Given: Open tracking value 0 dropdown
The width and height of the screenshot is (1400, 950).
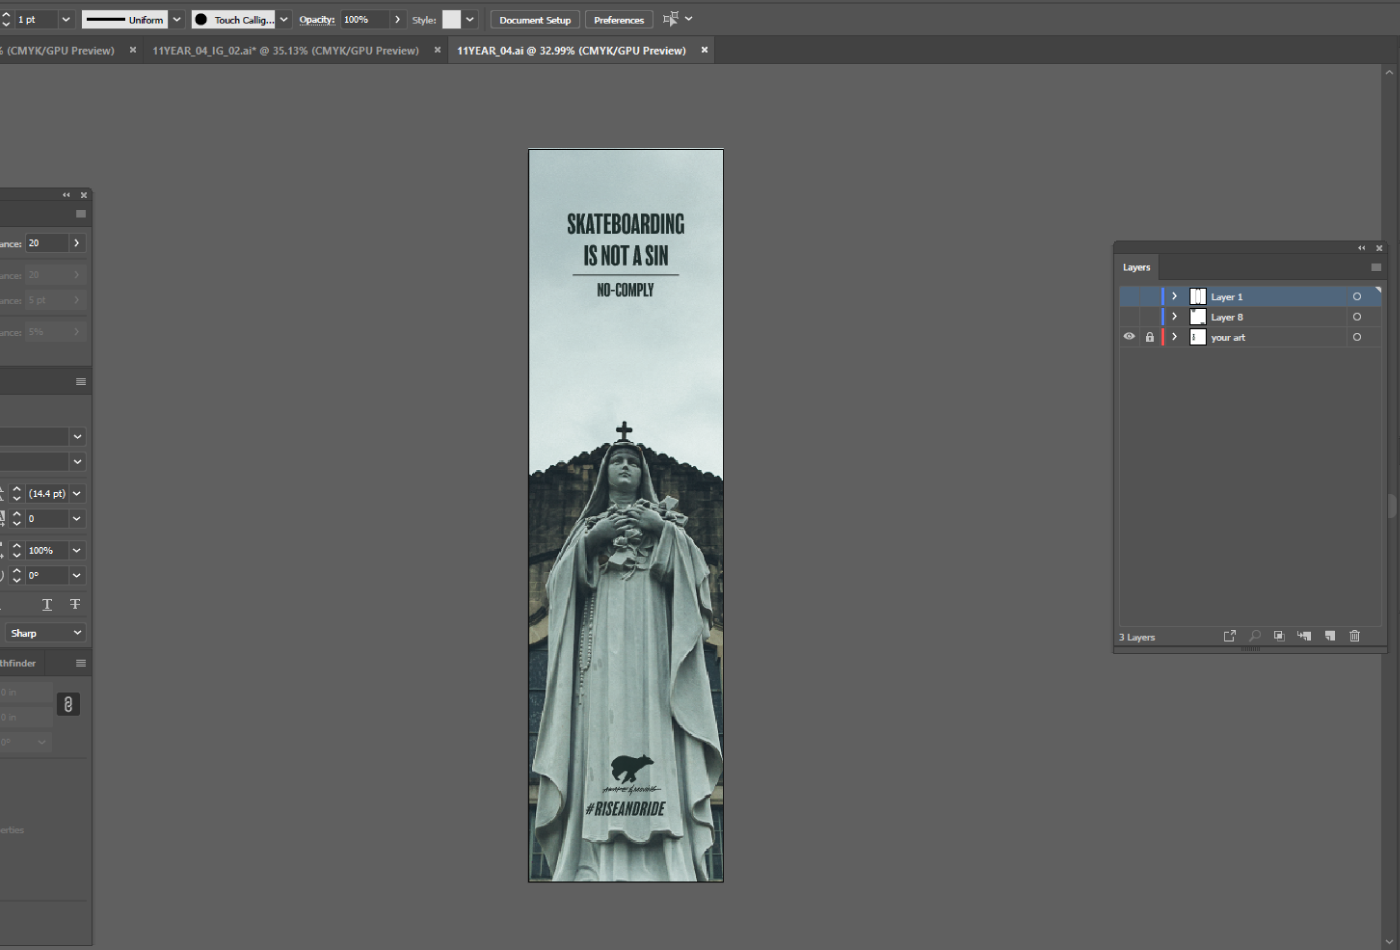Looking at the screenshot, I should [x=76, y=519].
